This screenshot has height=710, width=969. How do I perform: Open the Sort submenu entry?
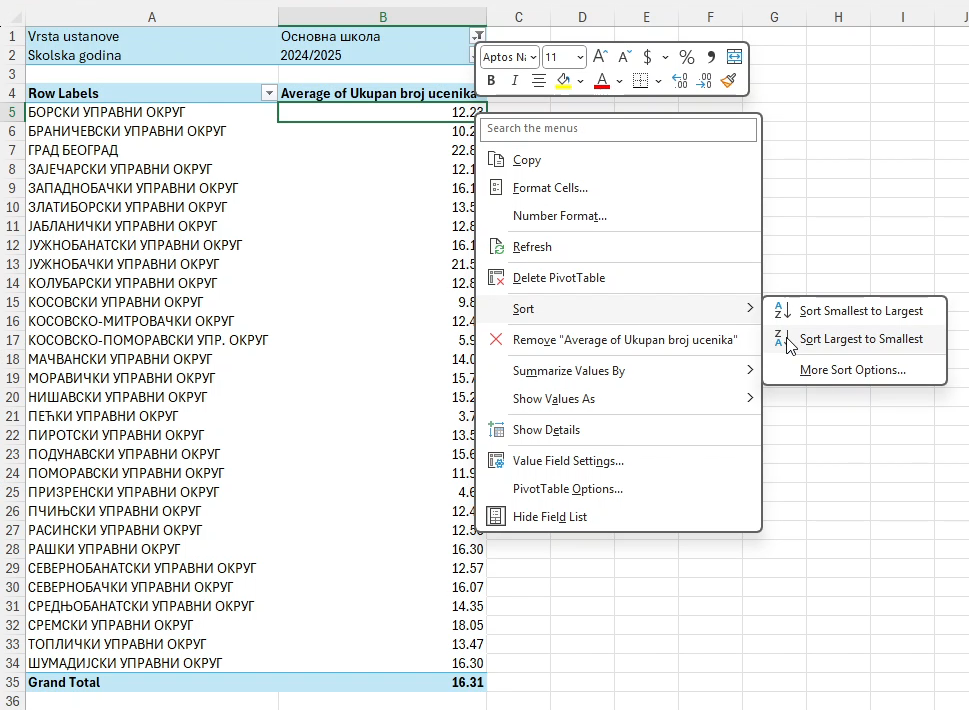(x=620, y=308)
